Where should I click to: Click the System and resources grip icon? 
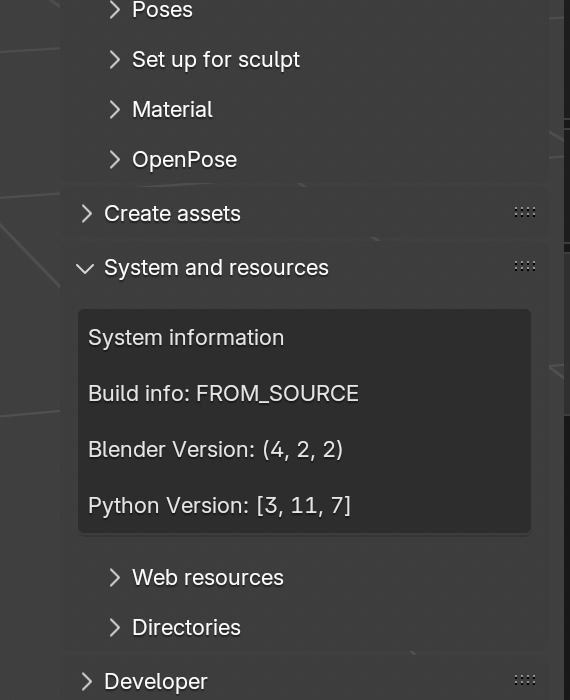pos(524,267)
